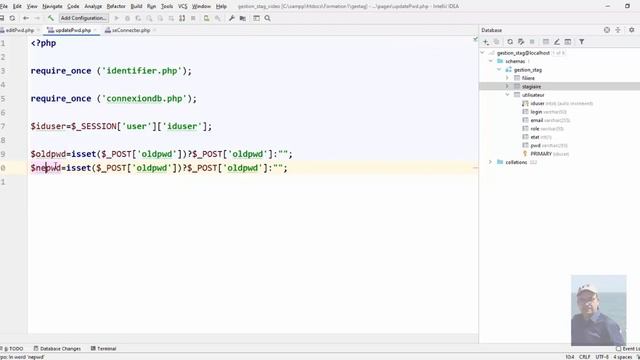Image resolution: width=640 pixels, height=360 pixels.
Task: Refresh the Database panel
Action: point(510,42)
